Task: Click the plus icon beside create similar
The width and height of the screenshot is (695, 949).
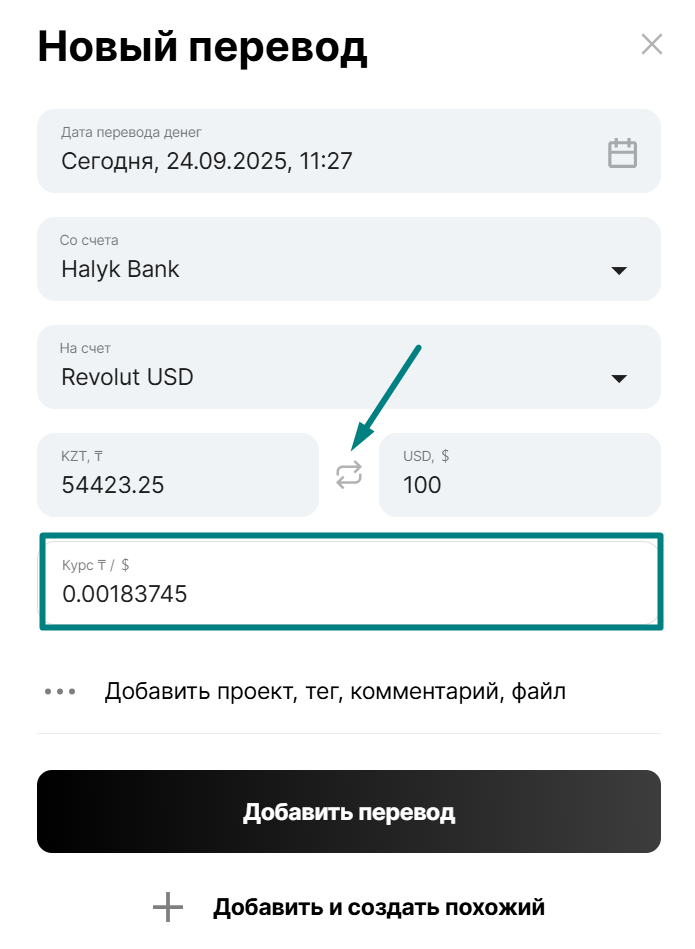Action: coord(168,907)
